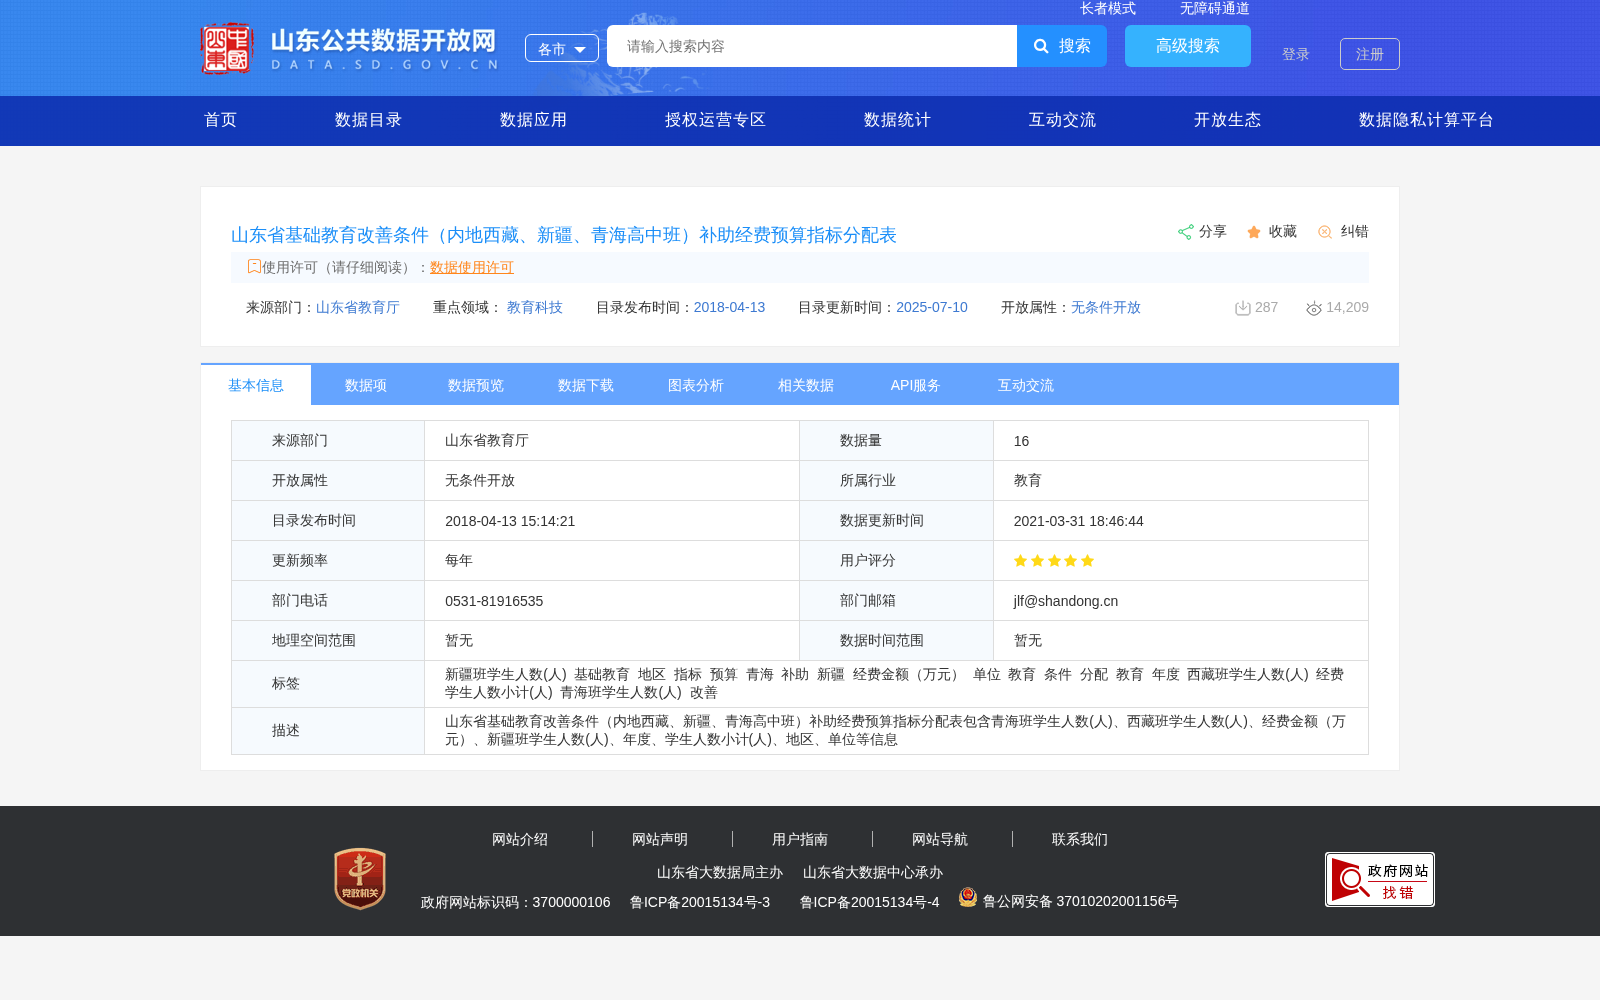Click the 分享 share icon
The height and width of the screenshot is (1000, 1600).
(1186, 232)
